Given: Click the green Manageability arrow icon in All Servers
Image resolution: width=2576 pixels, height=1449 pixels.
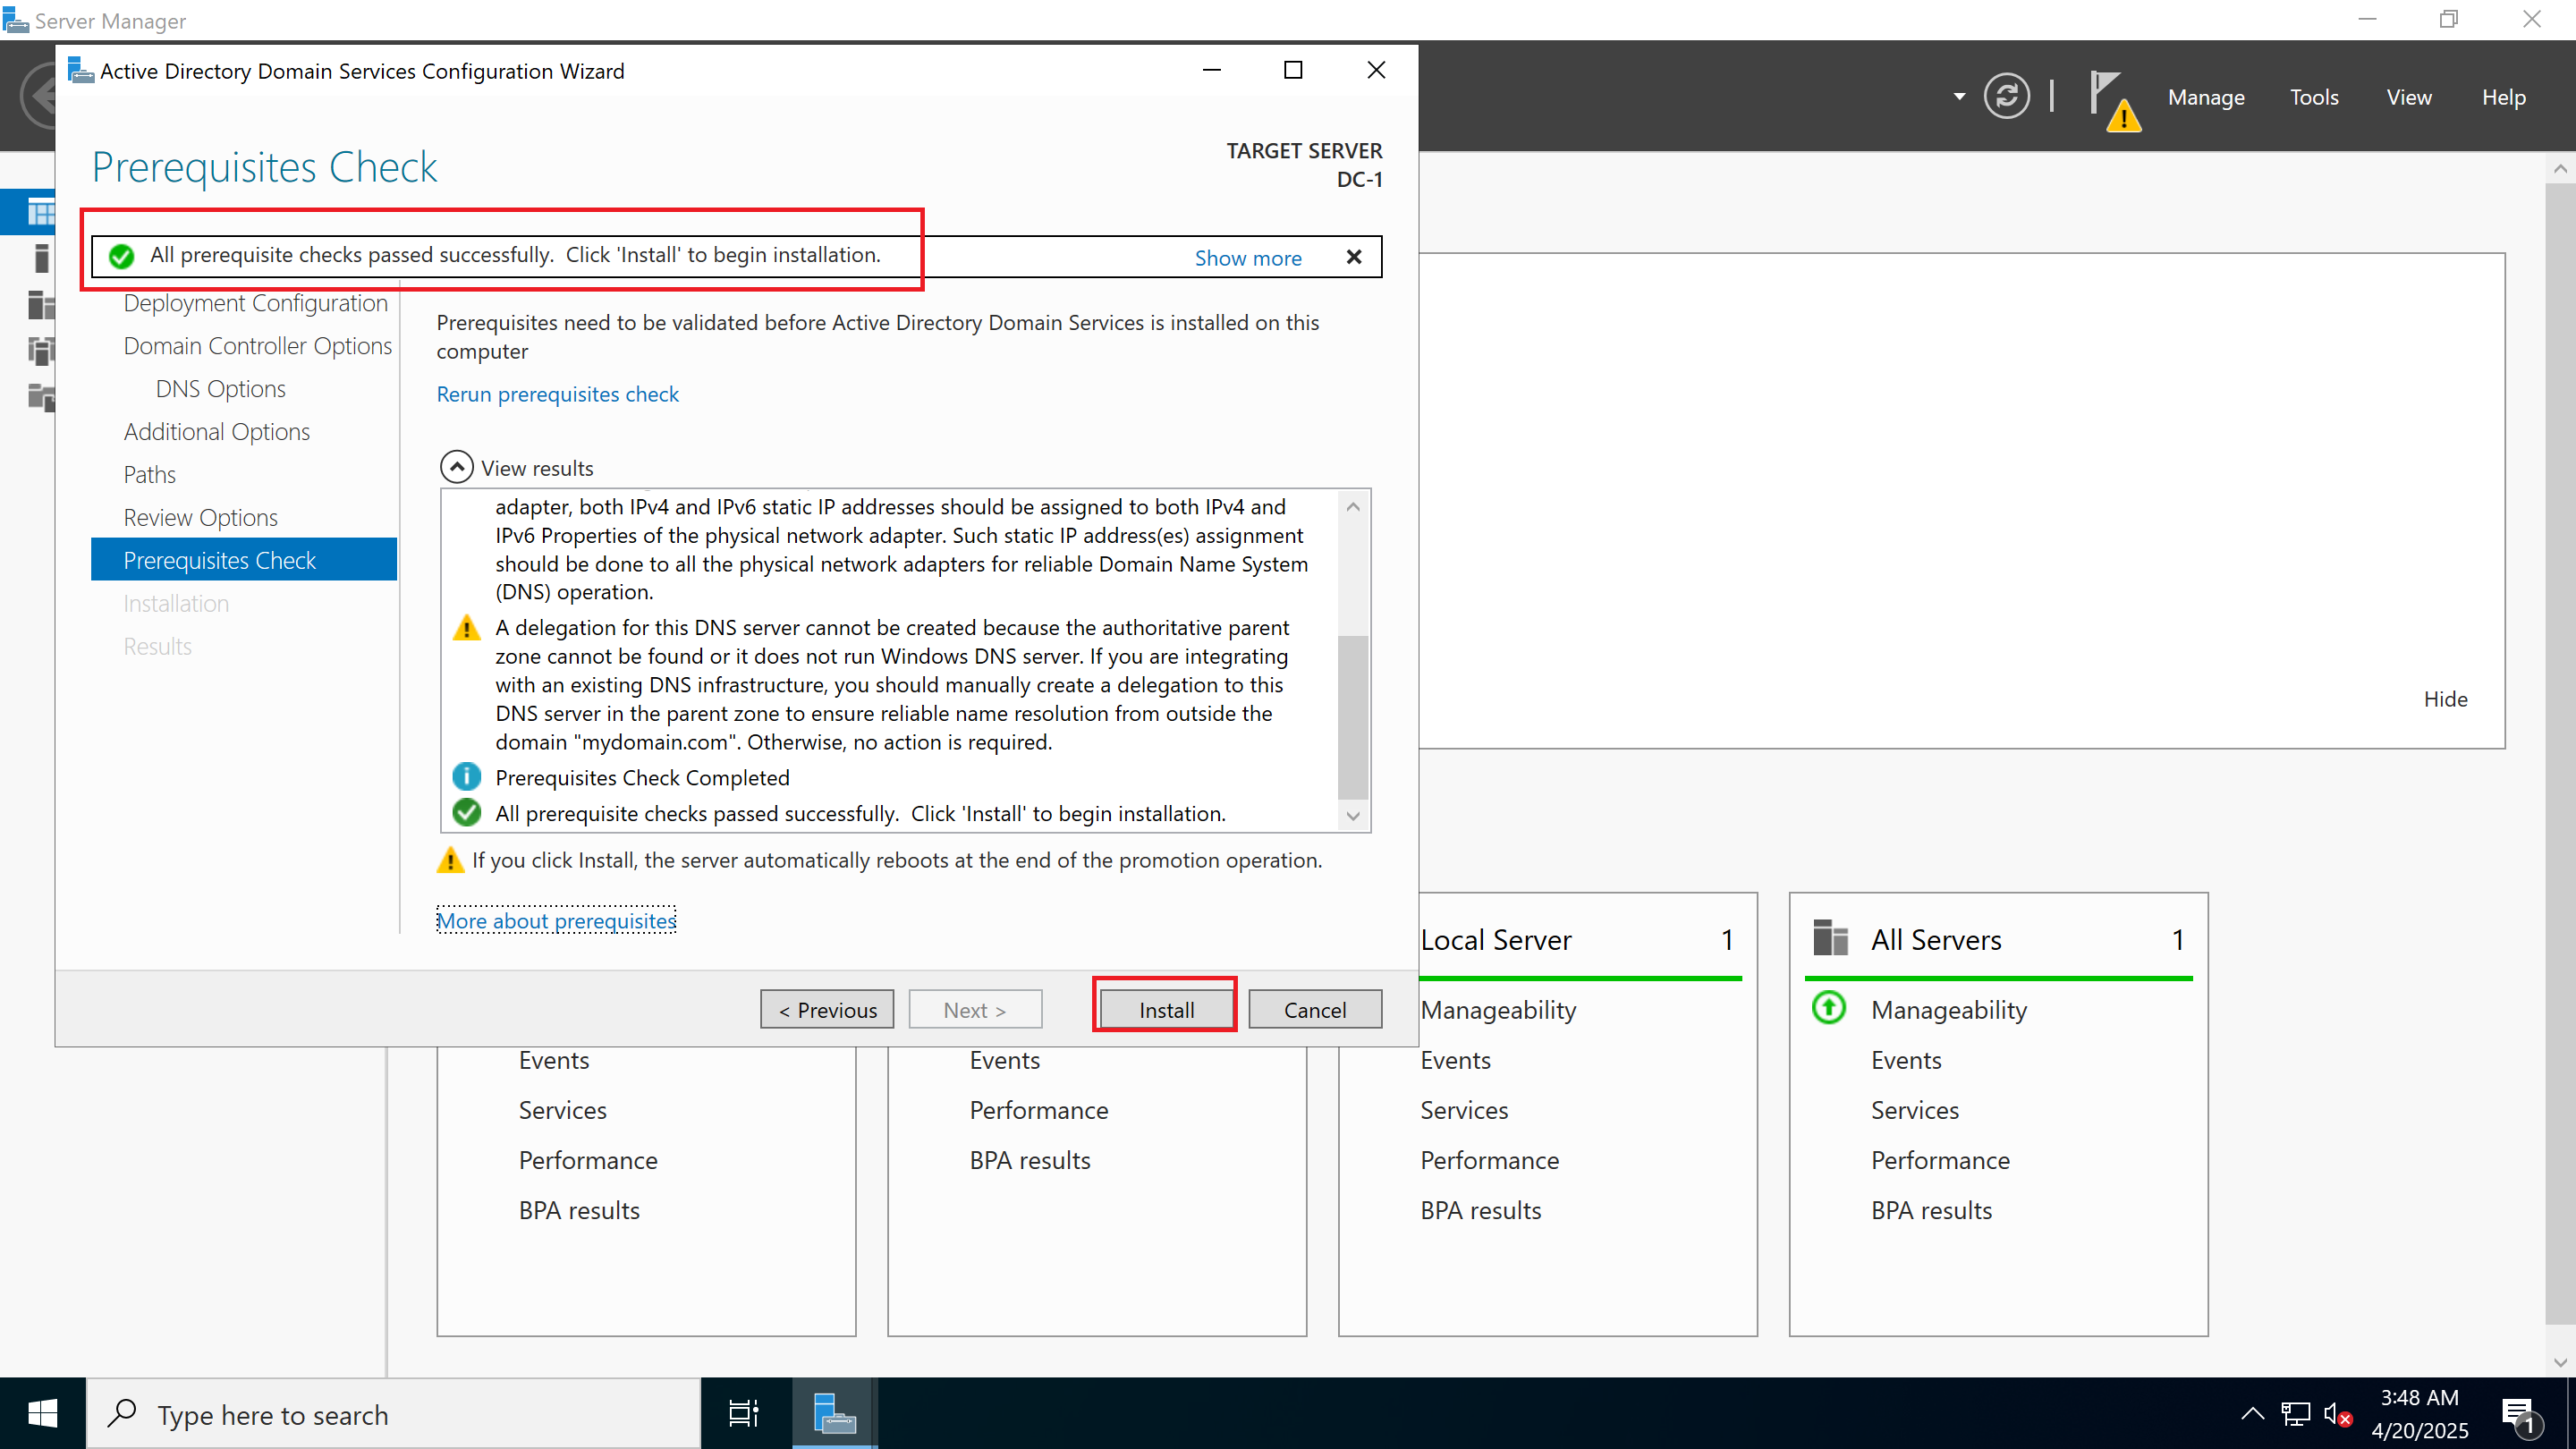Looking at the screenshot, I should click(x=1829, y=1007).
